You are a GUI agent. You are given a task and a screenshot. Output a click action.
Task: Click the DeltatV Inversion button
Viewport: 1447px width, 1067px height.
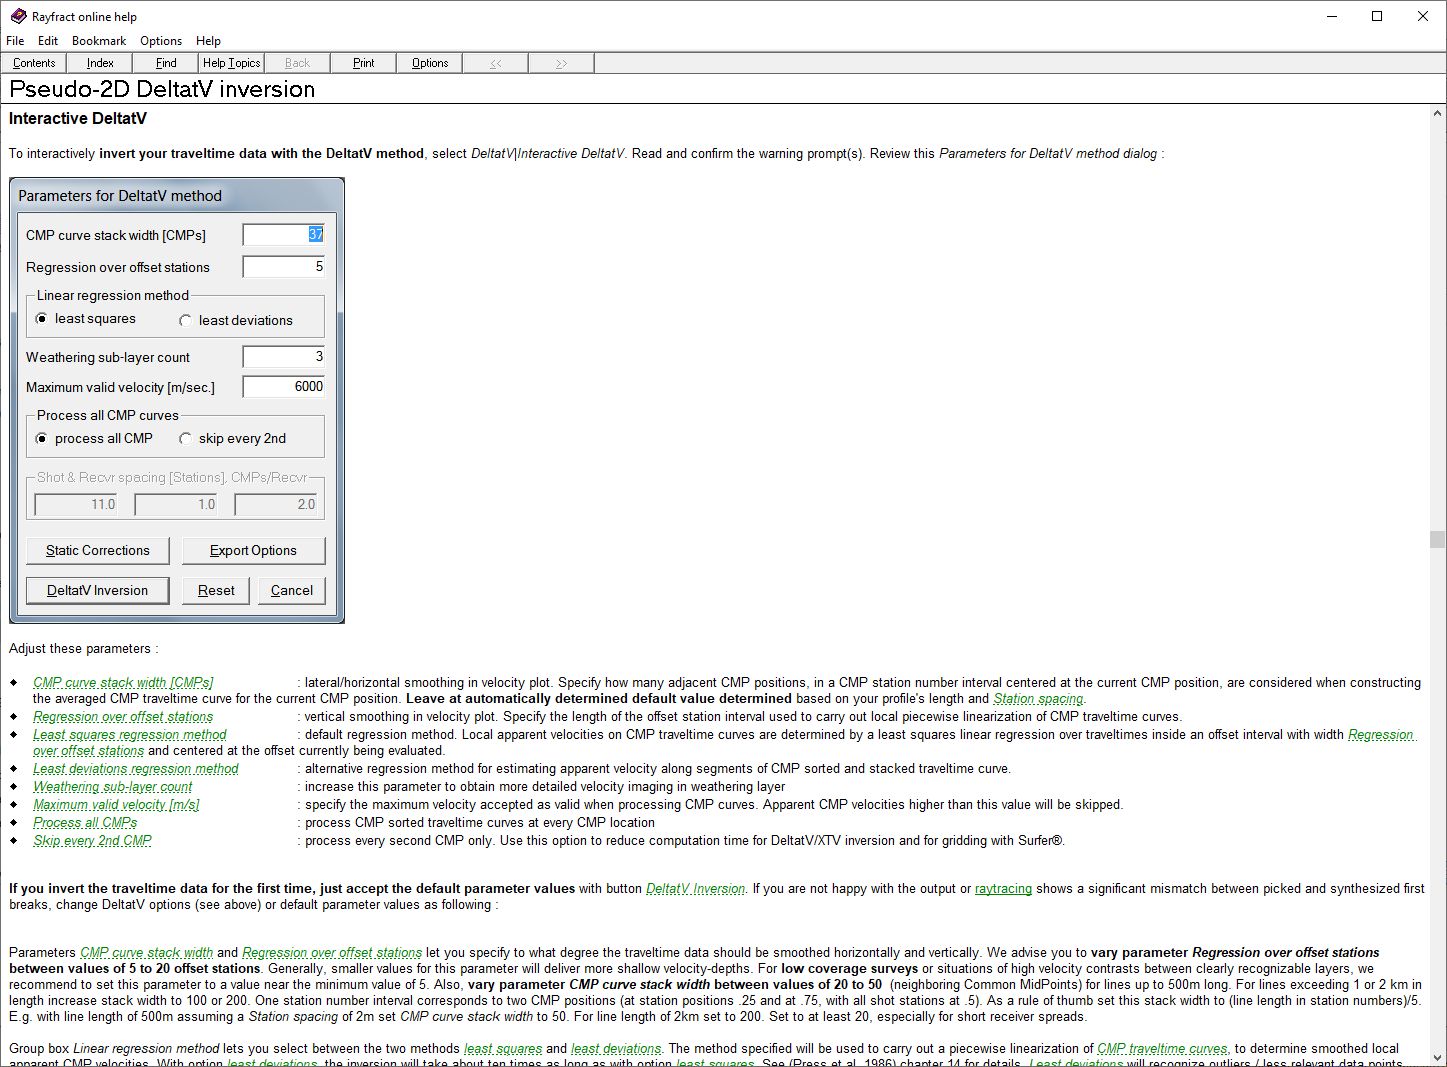pyautogui.click(x=98, y=591)
